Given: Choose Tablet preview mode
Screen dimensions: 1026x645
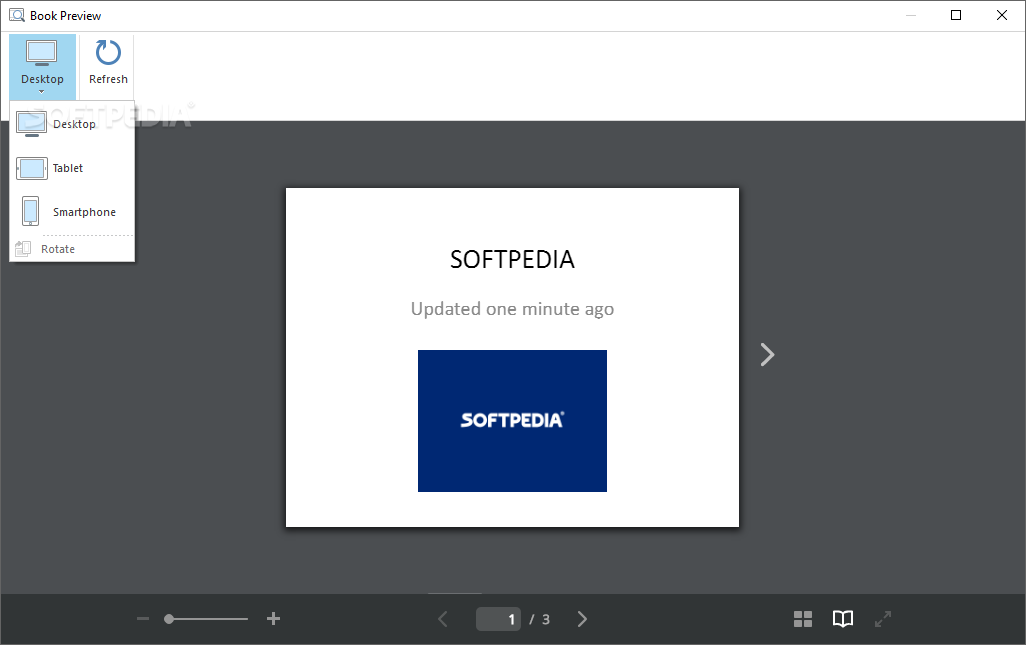Looking at the screenshot, I should [x=72, y=168].
